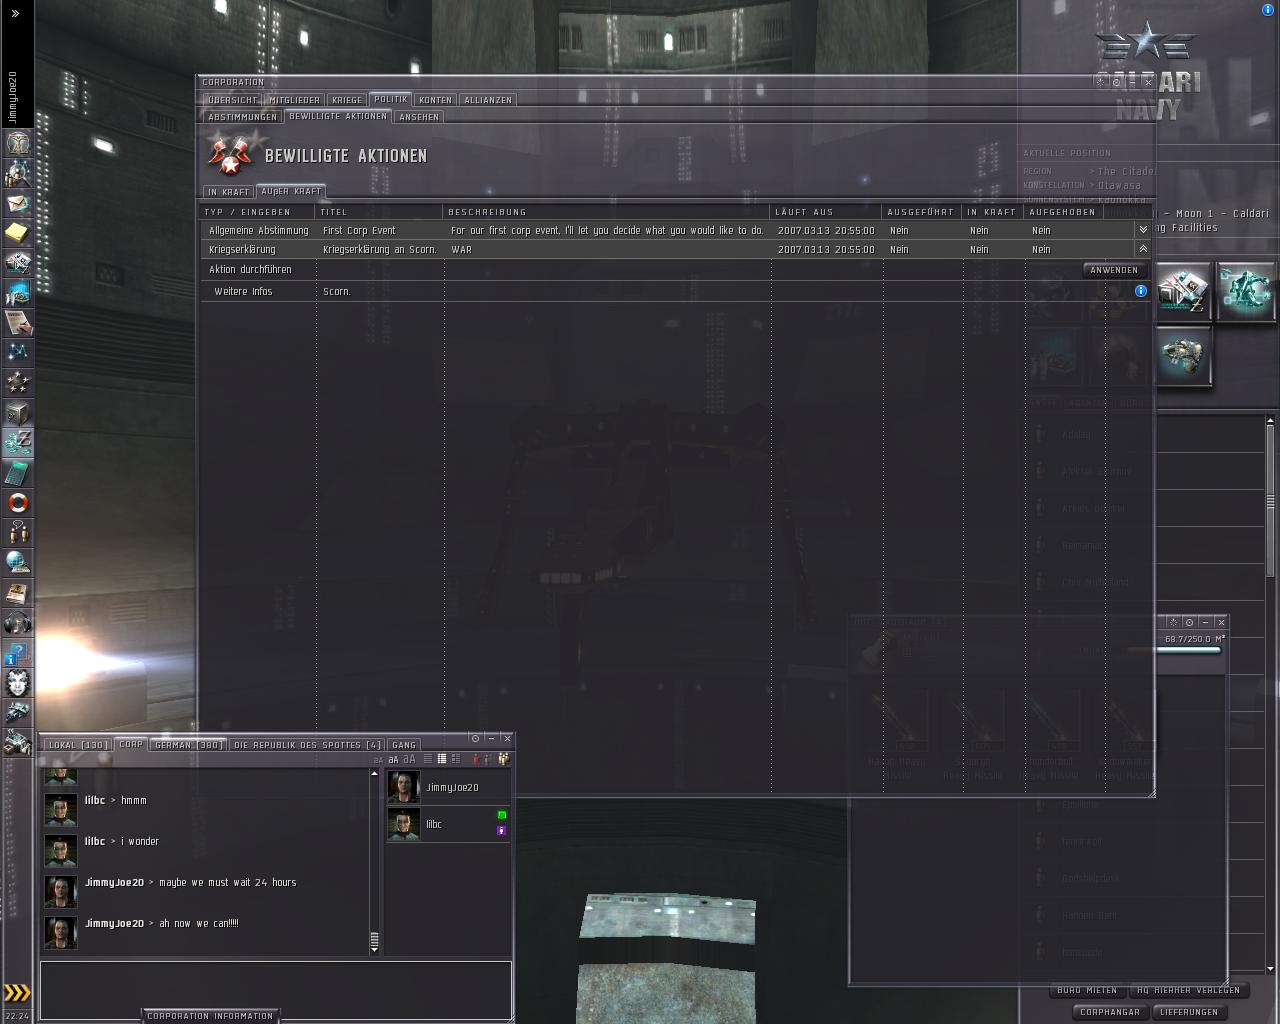
Task: Toggle the pin button on the chat window
Action: coord(475,738)
